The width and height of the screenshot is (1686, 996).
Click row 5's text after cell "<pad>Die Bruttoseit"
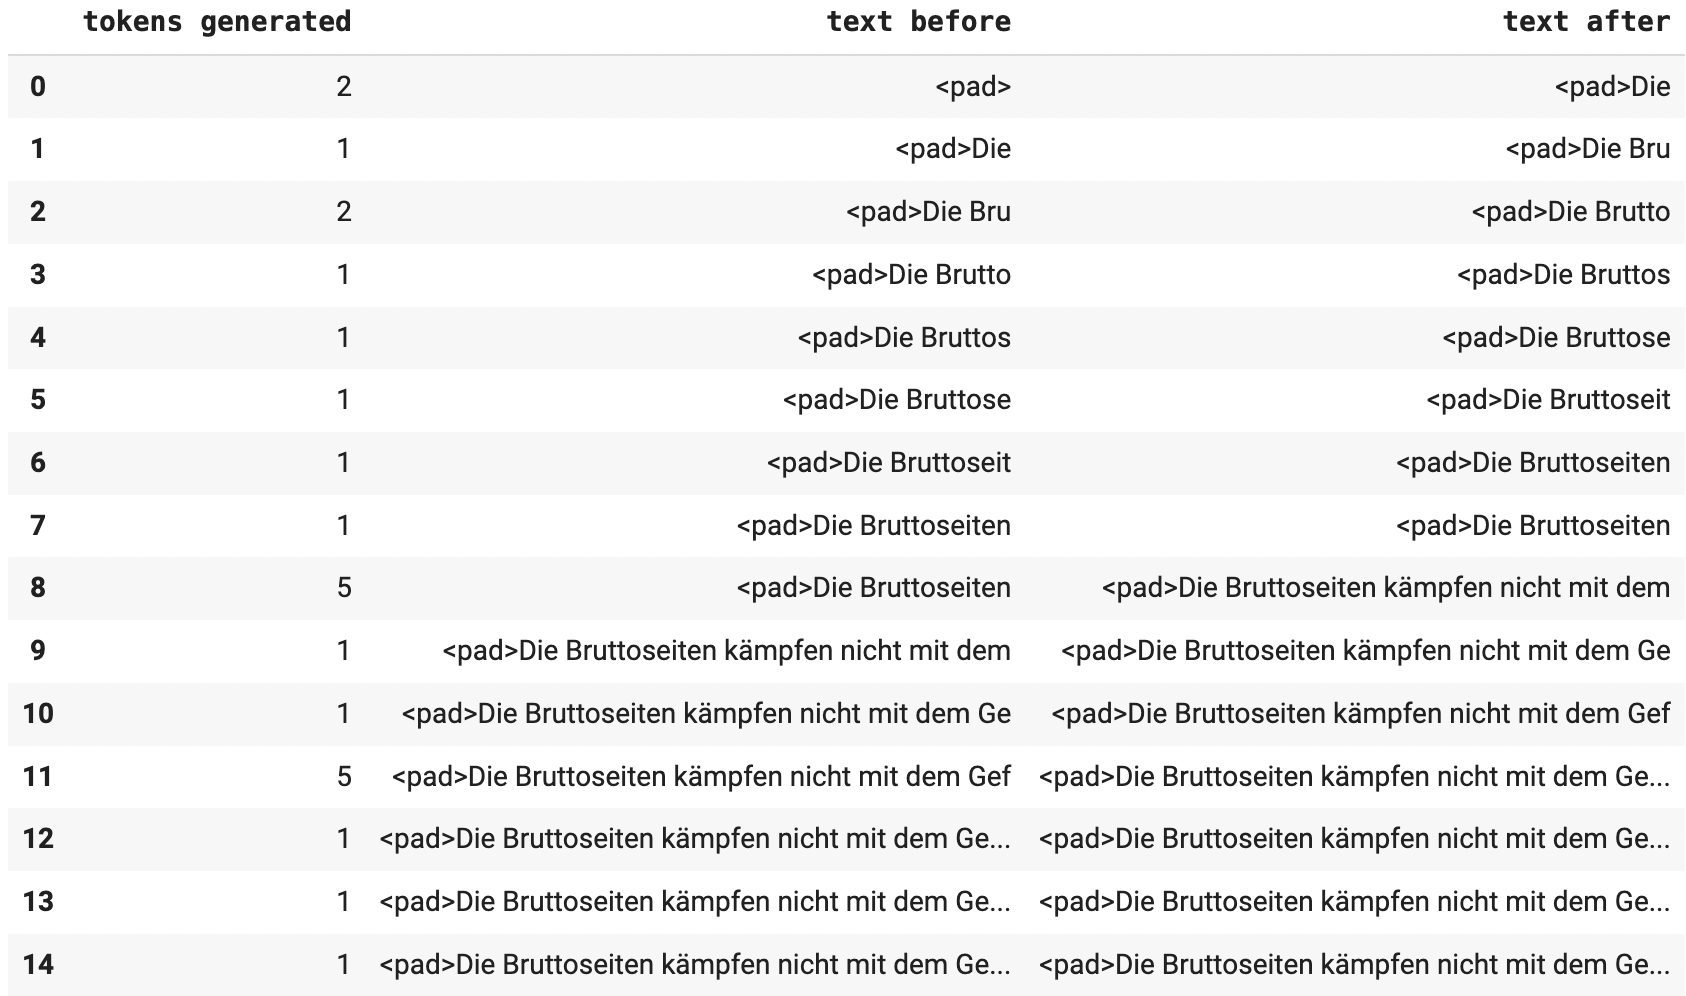[x=1547, y=400]
